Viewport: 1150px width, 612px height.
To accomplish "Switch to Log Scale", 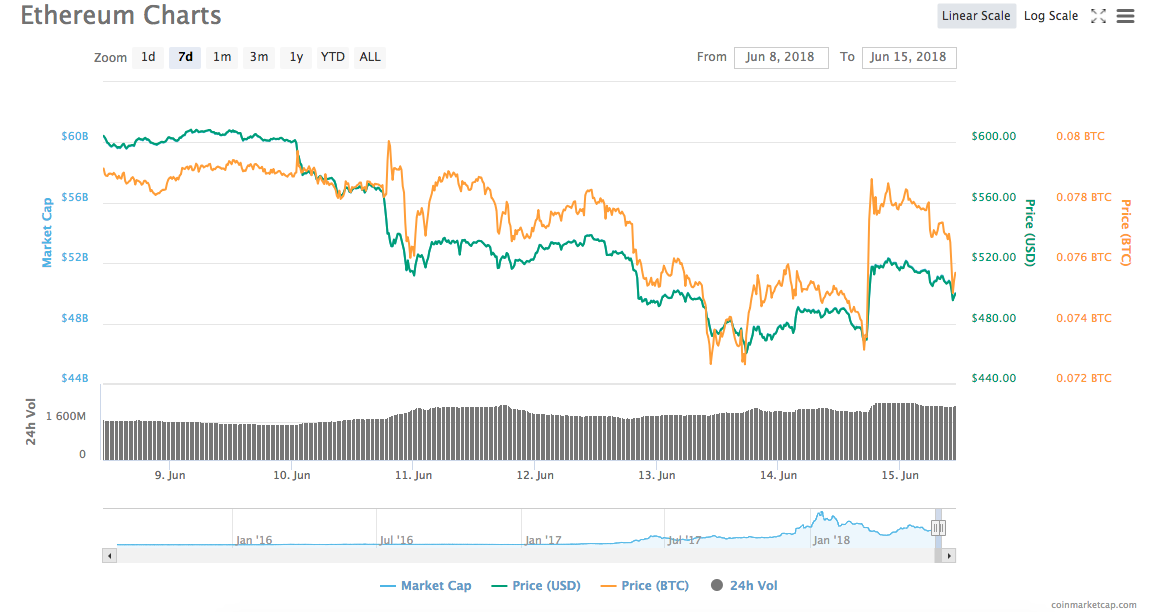I will [x=1050, y=16].
